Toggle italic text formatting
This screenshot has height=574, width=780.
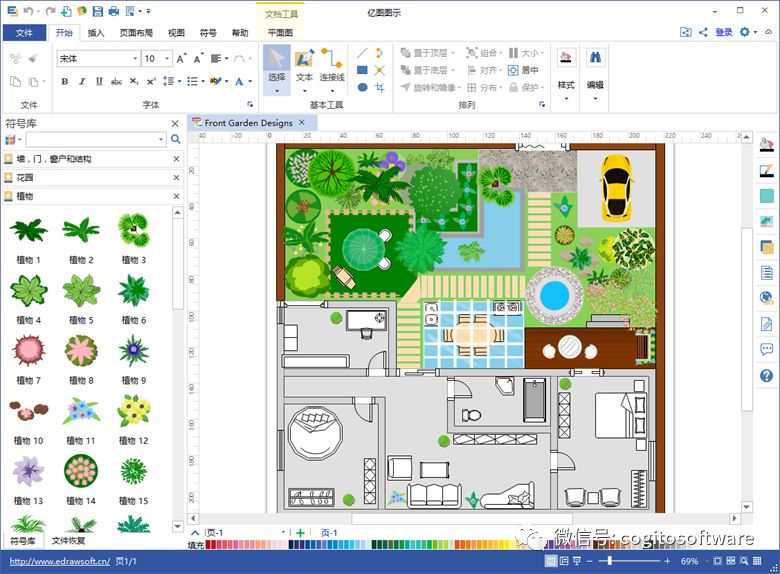82,82
